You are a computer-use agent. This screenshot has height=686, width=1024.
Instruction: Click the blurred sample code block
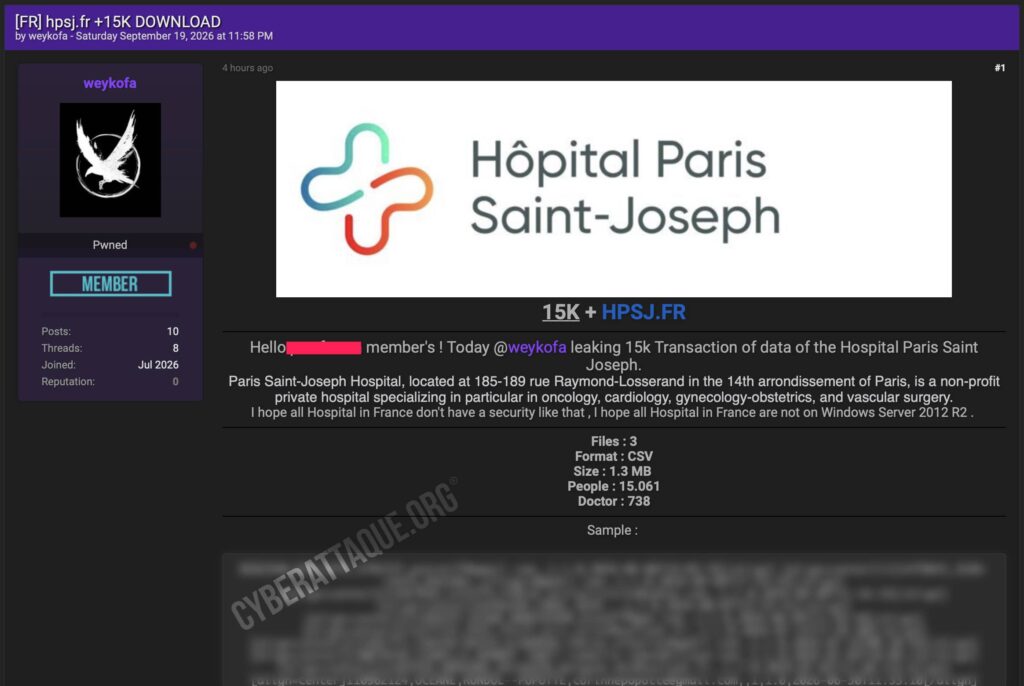613,619
